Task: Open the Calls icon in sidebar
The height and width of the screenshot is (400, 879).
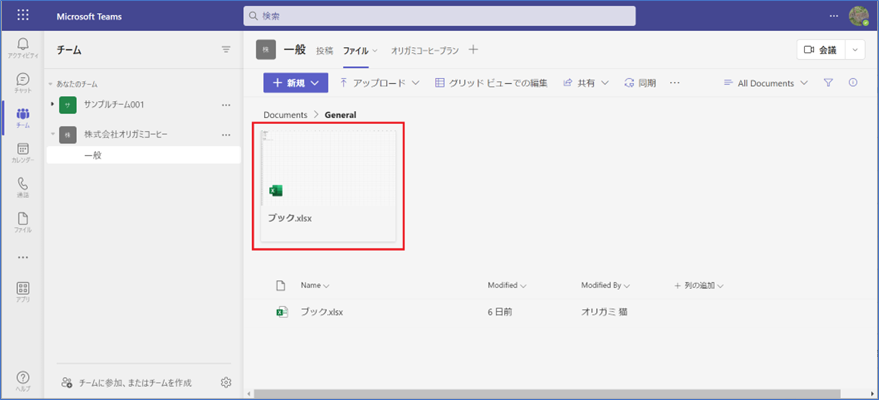Action: coord(22,187)
